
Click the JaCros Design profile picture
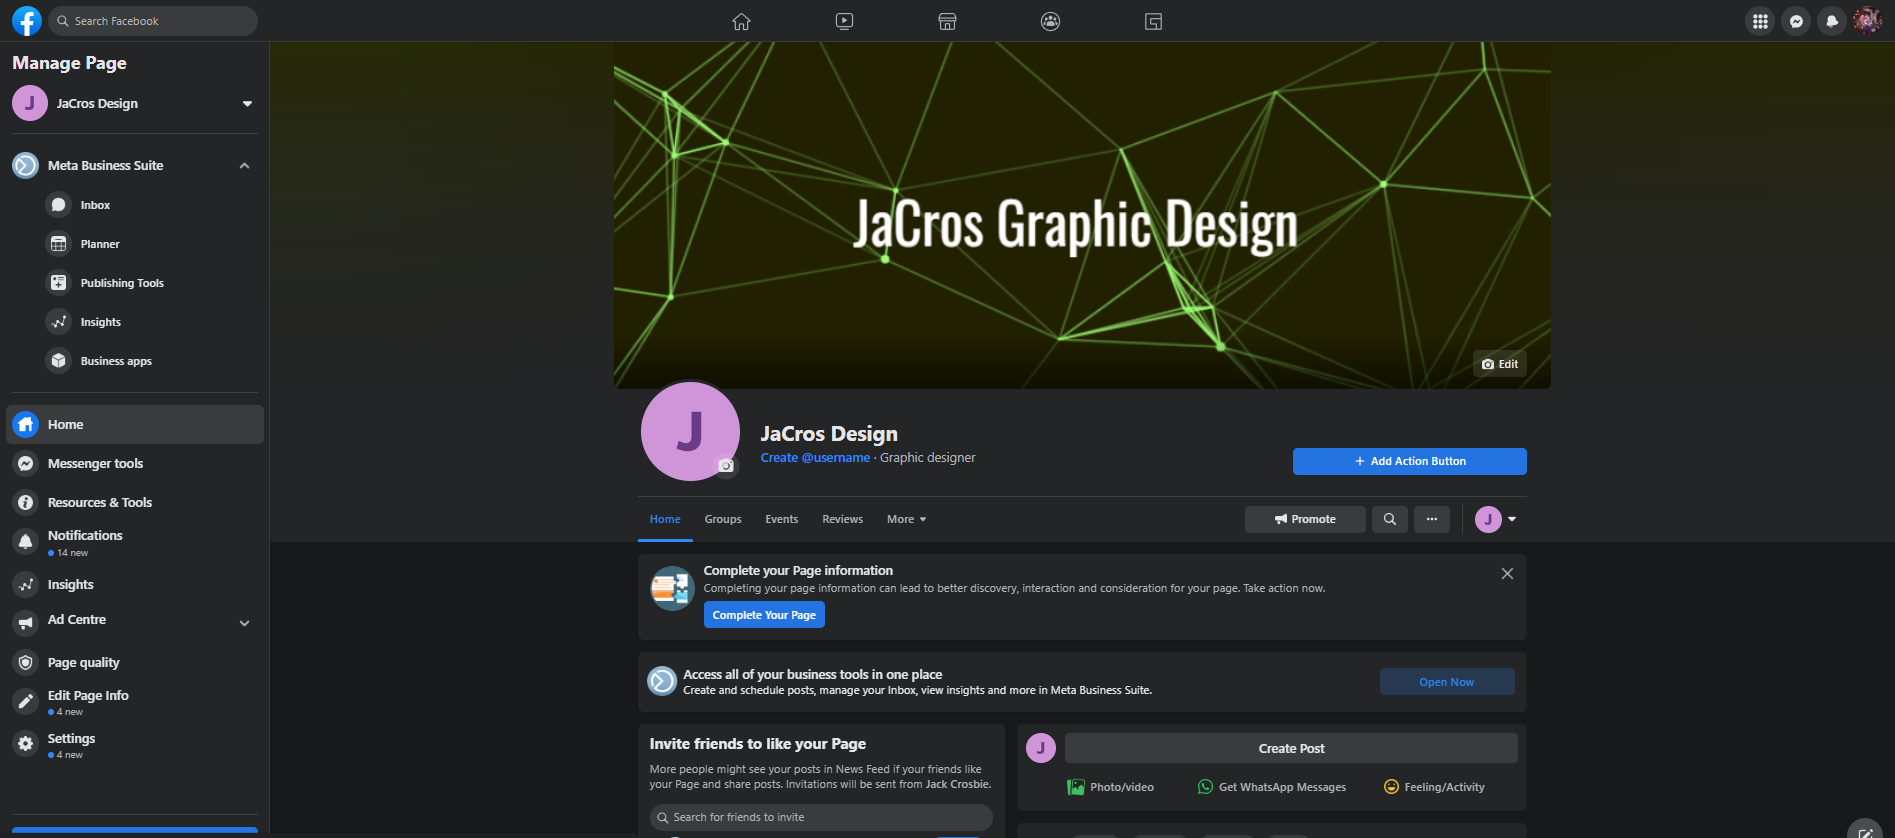point(690,431)
